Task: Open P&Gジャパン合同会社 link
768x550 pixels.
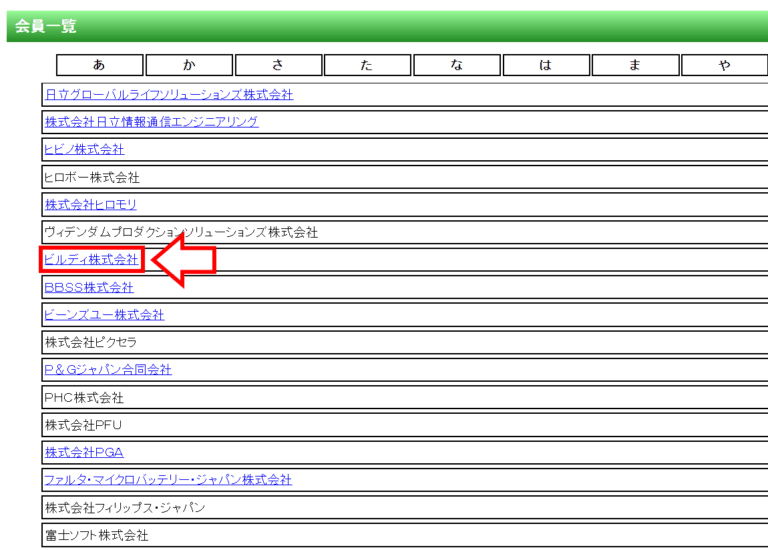Action: (x=108, y=370)
